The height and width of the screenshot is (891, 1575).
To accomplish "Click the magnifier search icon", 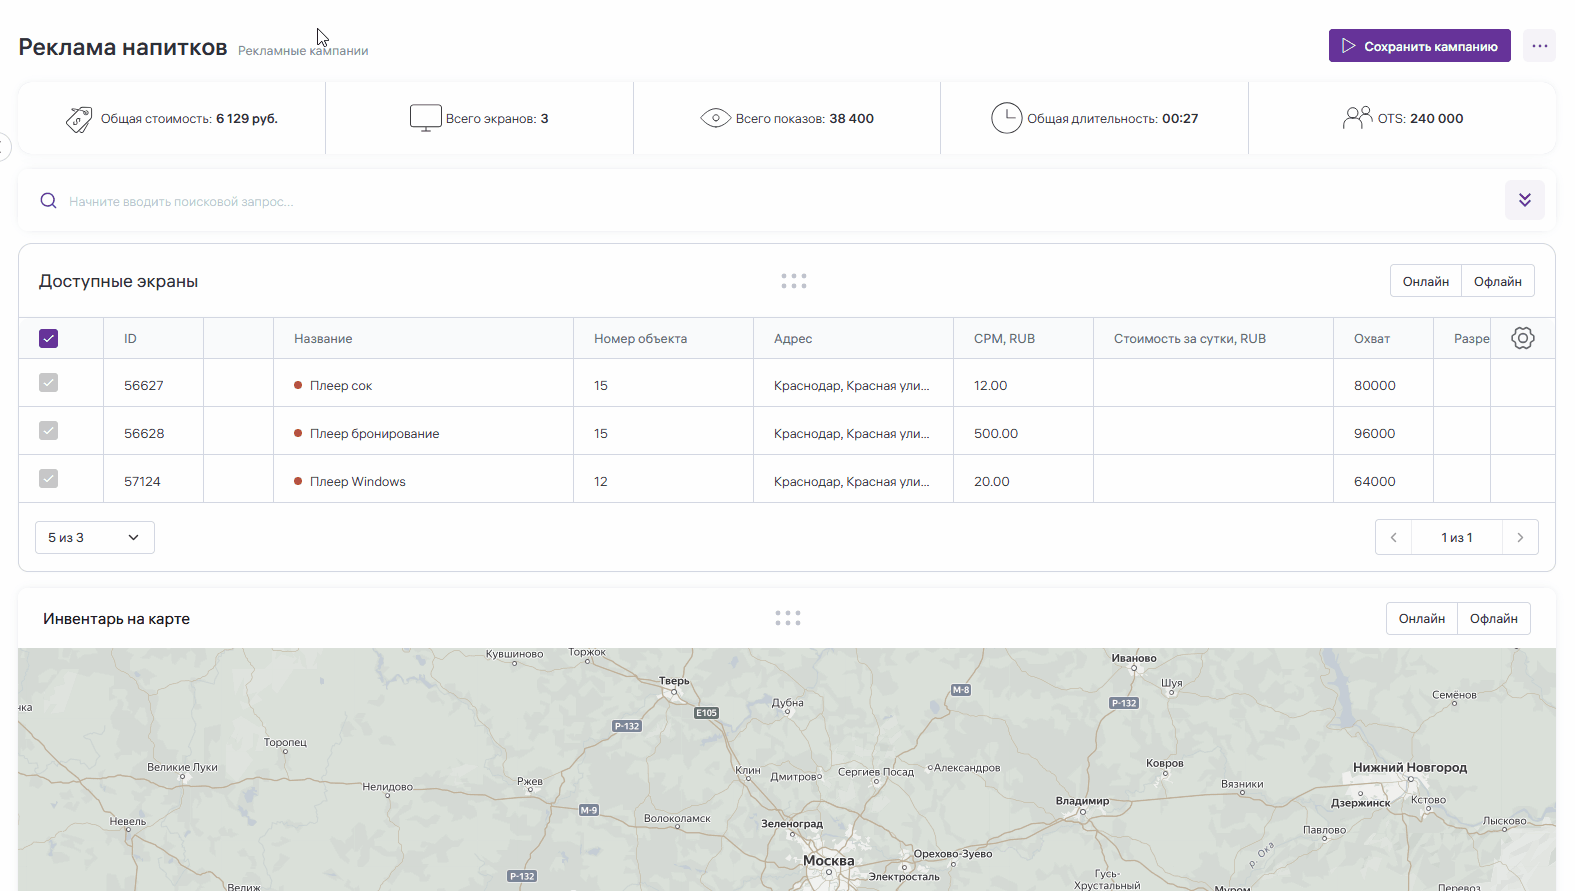I will tap(48, 201).
